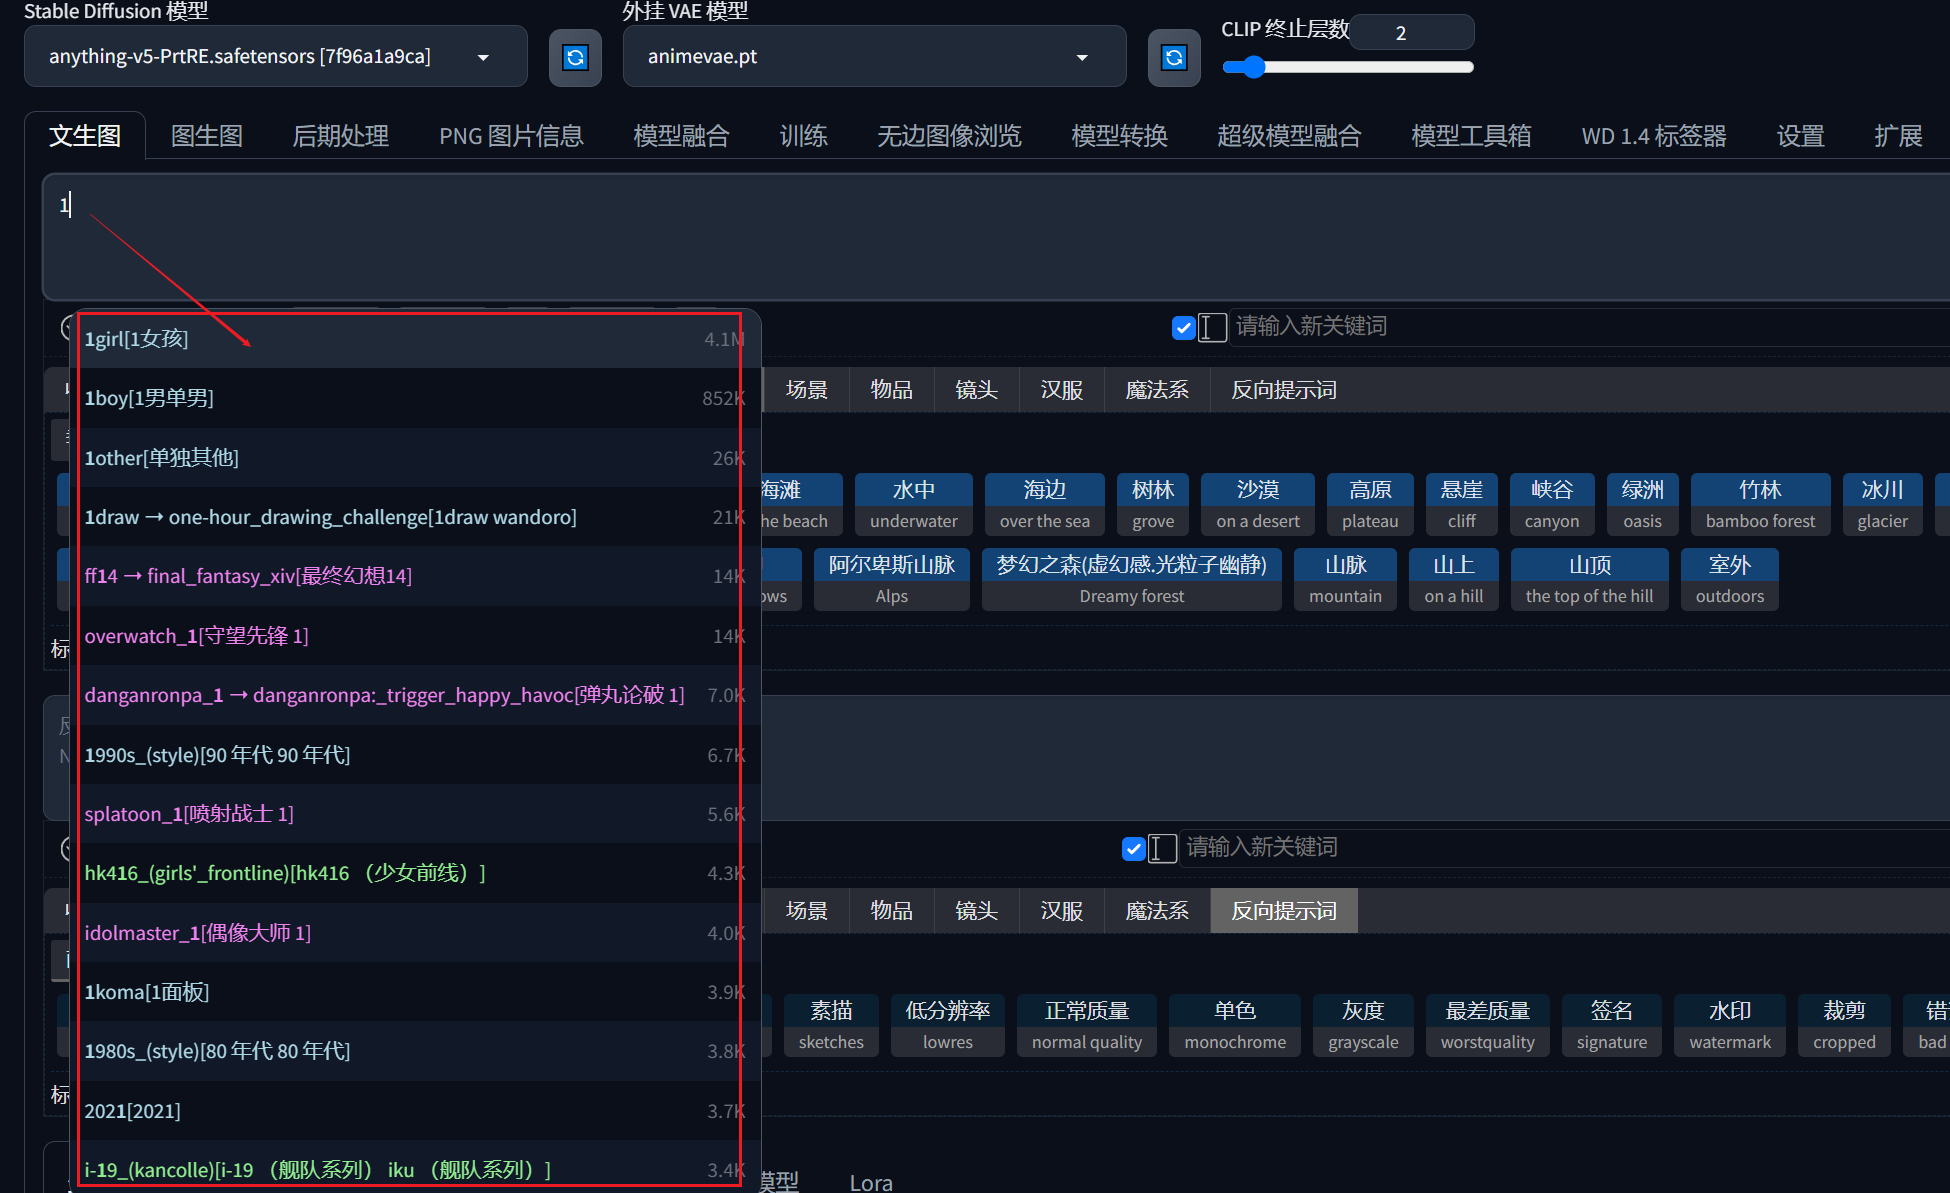Open the 无边图像浏览 tab
The width and height of the screenshot is (1950, 1193).
coord(949,136)
